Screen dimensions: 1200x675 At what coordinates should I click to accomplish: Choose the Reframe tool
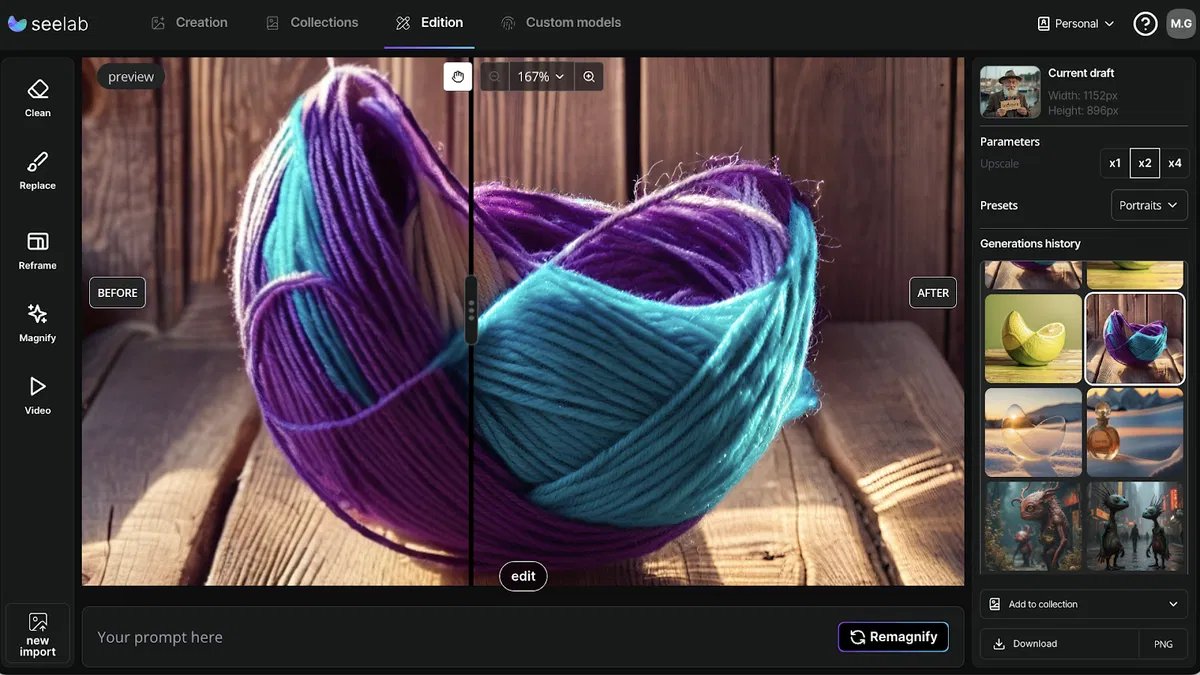click(x=38, y=250)
